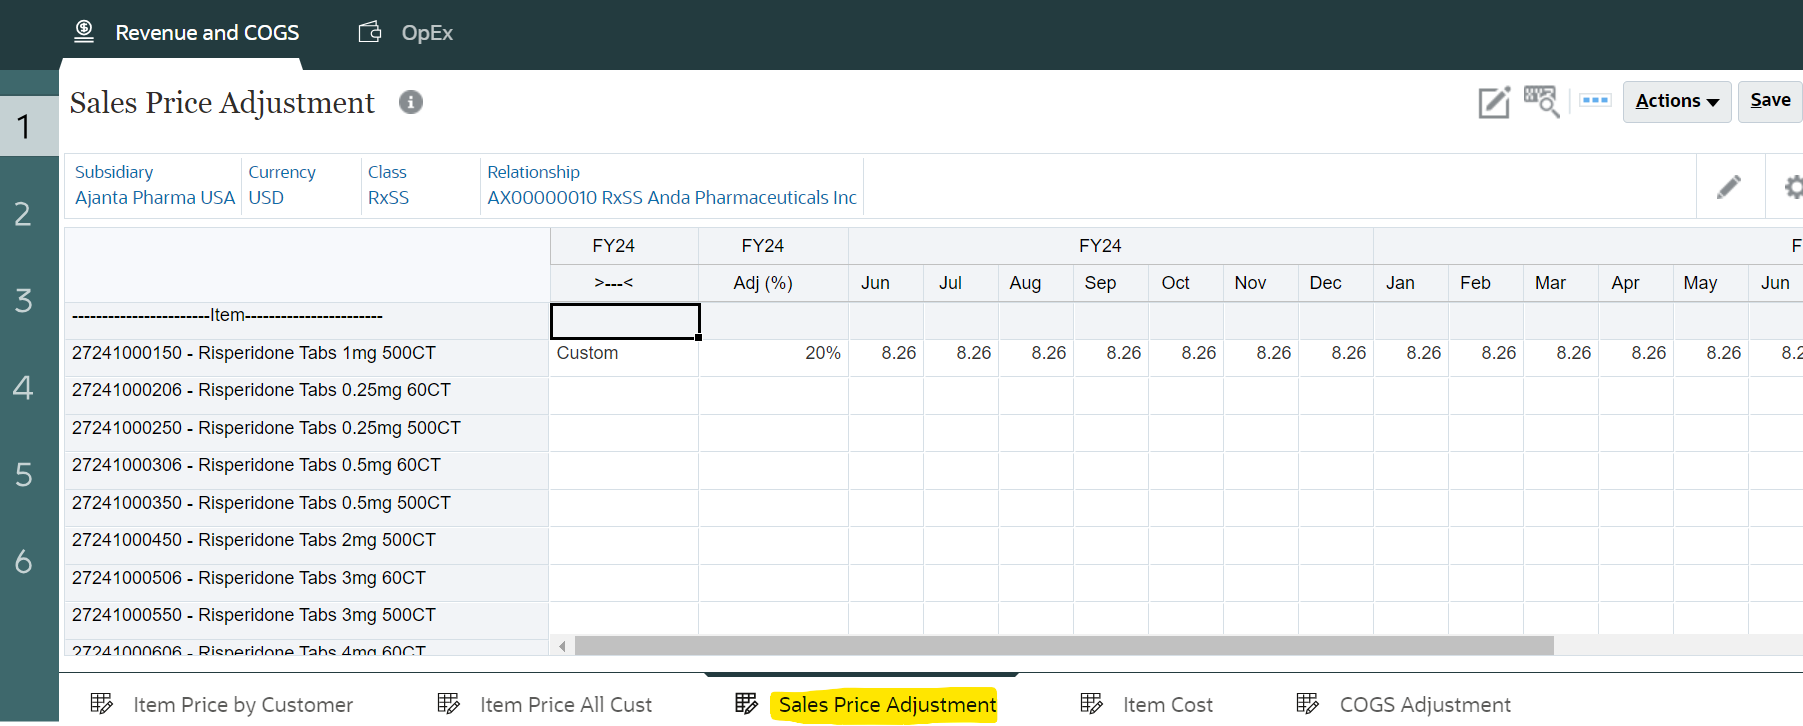The image size is (1803, 726).
Task: Click the blue three-dot ellipsis icon
Action: (x=1595, y=100)
